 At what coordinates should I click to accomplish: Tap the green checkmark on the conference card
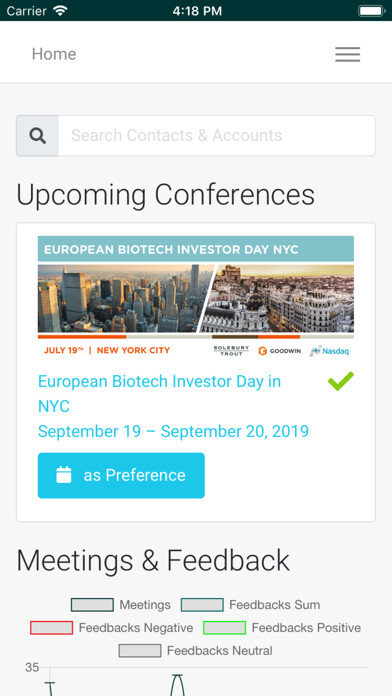[341, 381]
